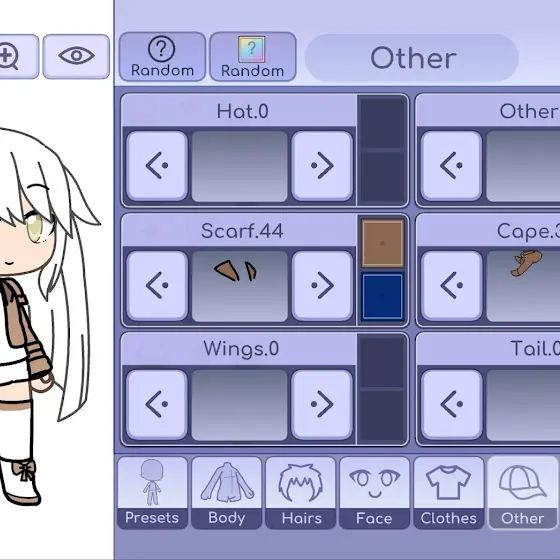Pick the brown Scarf color swatch
The height and width of the screenshot is (560, 560).
point(382,243)
